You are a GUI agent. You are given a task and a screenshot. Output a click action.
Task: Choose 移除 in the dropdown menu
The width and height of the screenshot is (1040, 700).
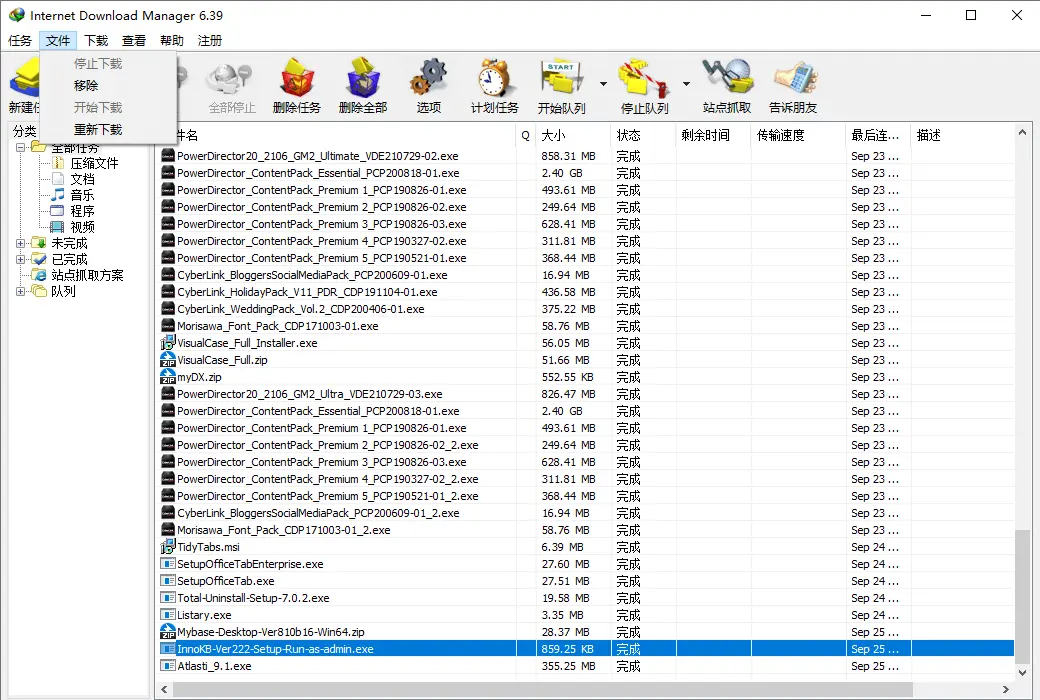[x=109, y=86]
